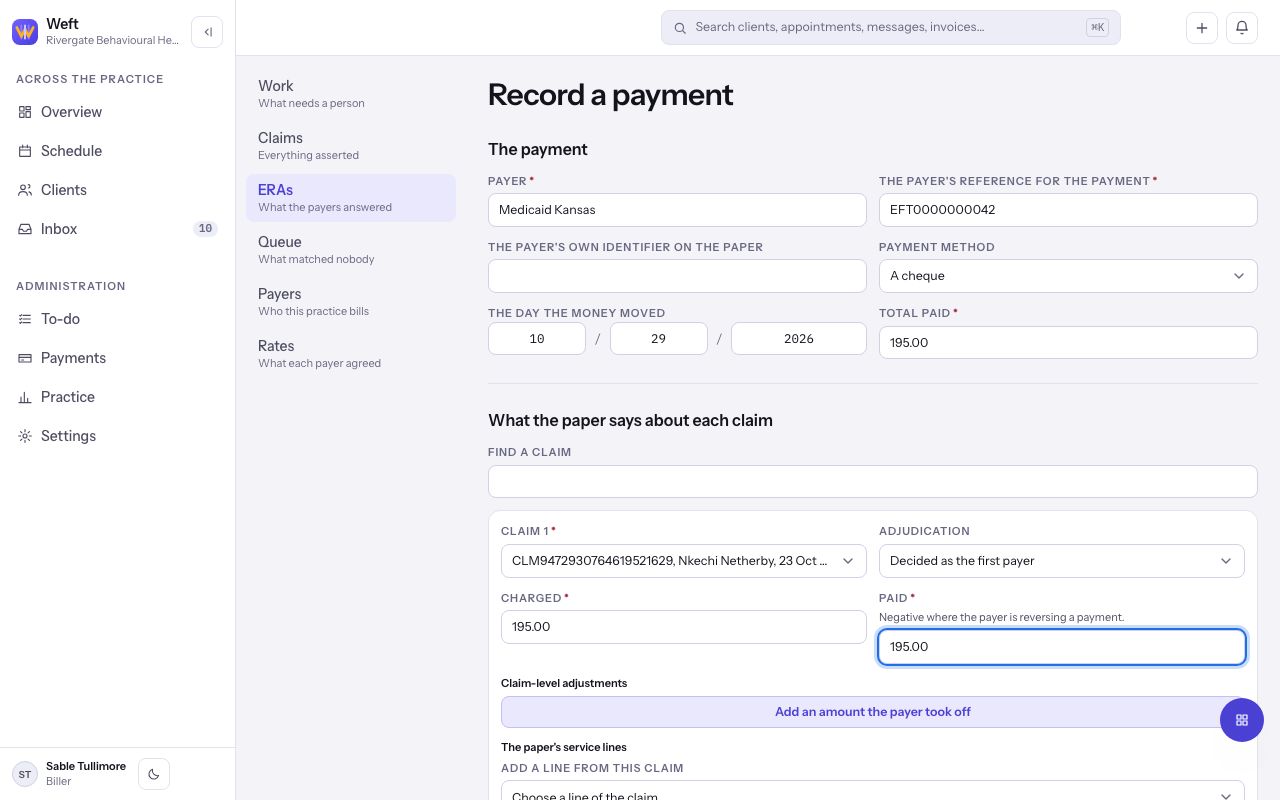1280x800 pixels.
Task: Open Clients in sidebar
Action: pyautogui.click(x=118, y=190)
